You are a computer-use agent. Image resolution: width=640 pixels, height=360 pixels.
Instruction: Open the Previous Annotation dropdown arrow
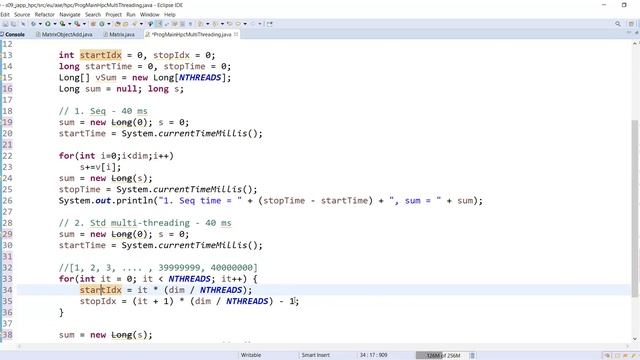pyautogui.click(x=222, y=24)
